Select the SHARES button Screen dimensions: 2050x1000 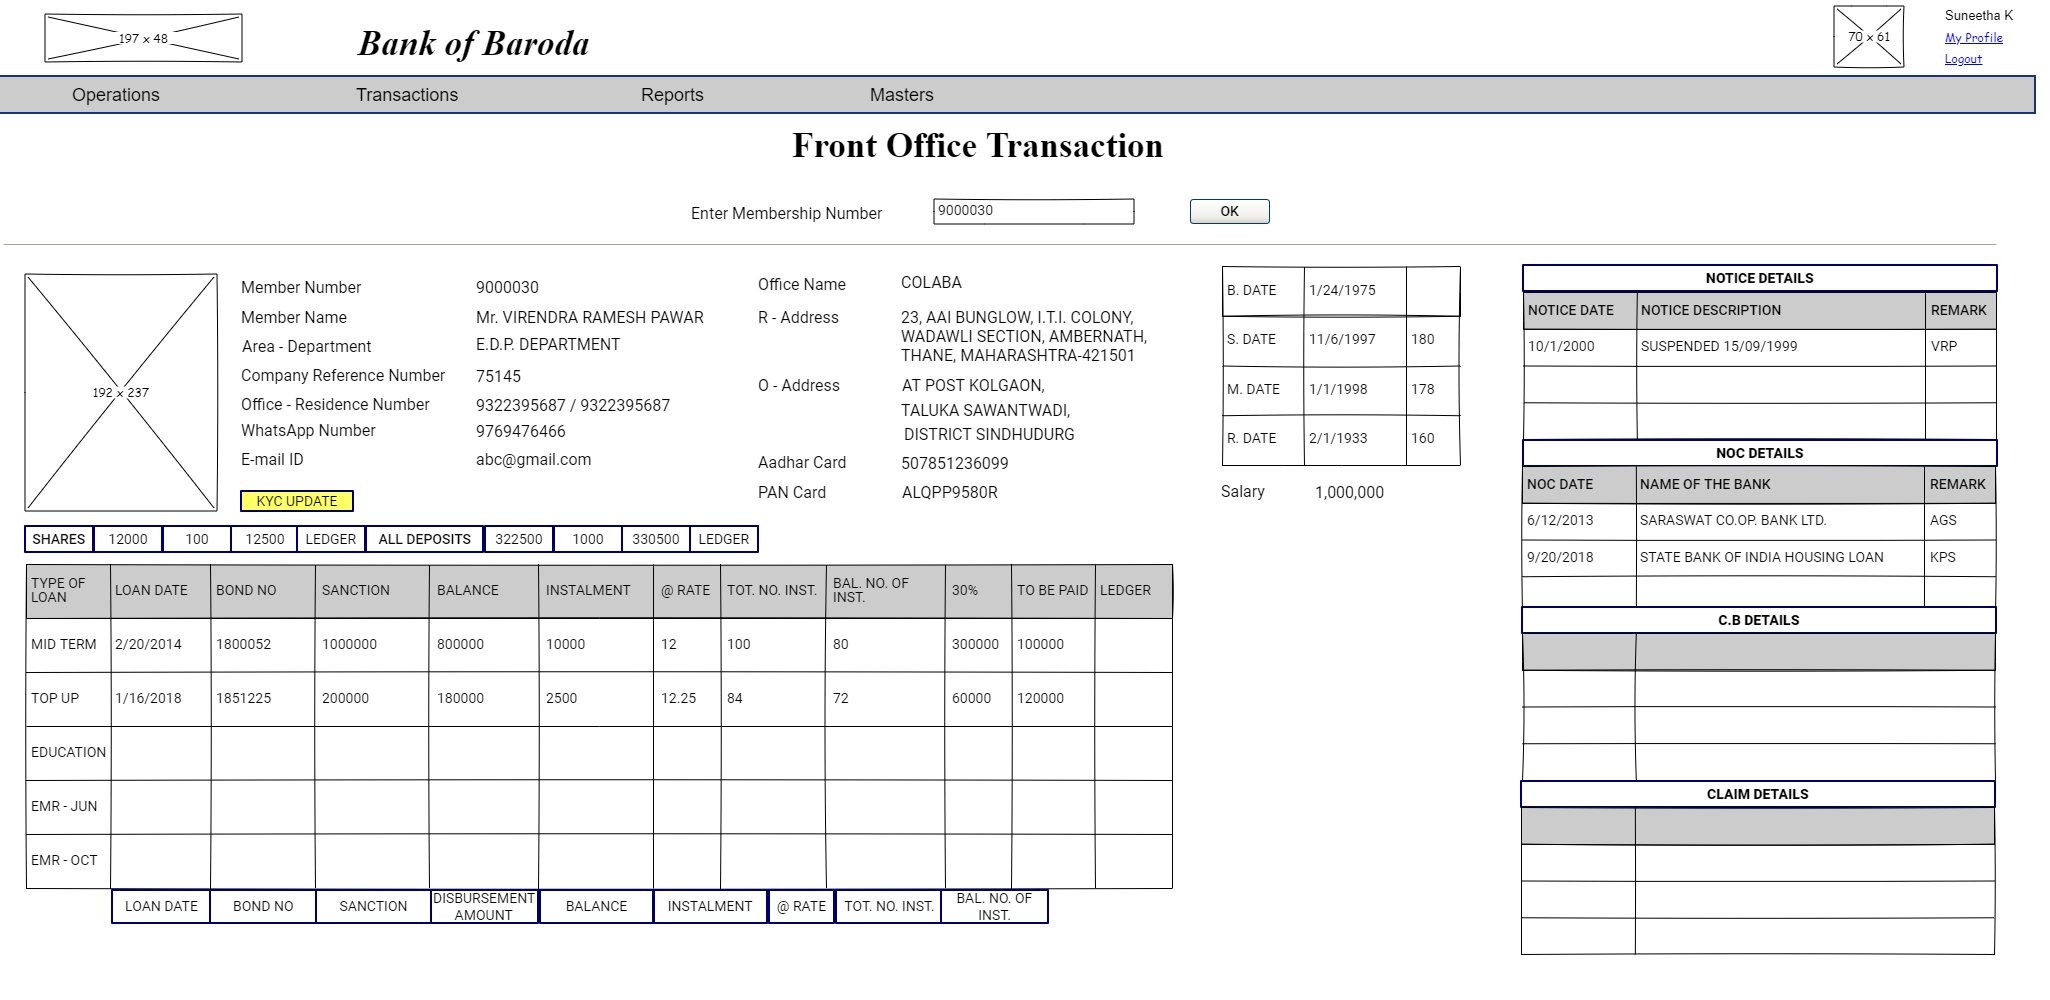(x=58, y=538)
